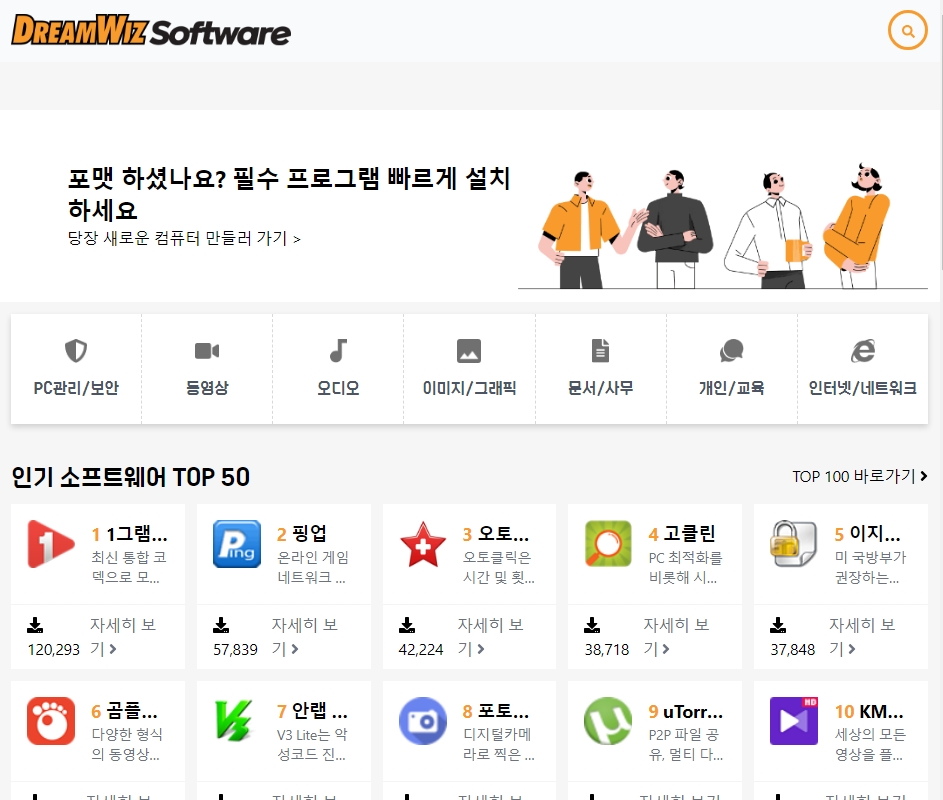Open the 동영상 video category icon
This screenshot has width=943, height=800.
[206, 351]
